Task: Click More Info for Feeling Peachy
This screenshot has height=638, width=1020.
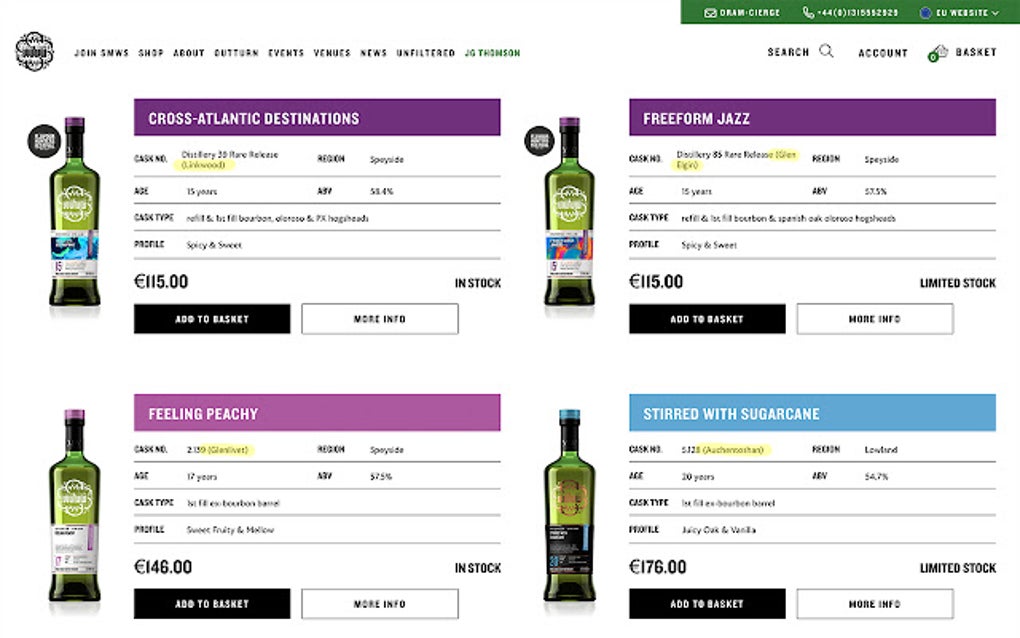Action: [379, 603]
